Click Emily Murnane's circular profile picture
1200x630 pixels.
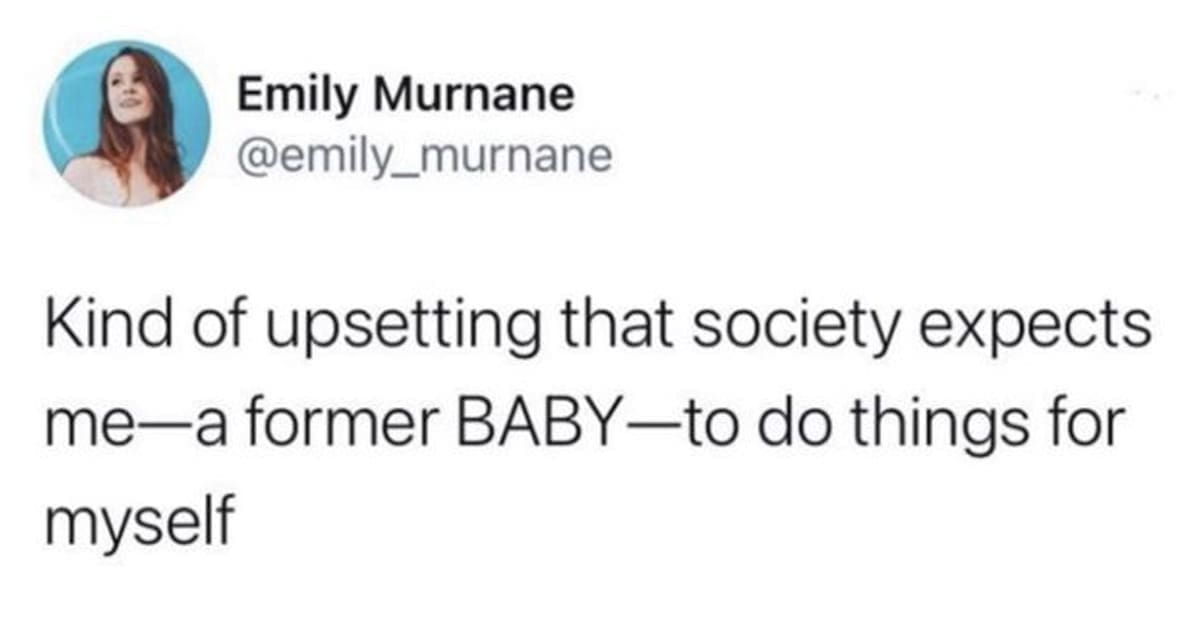coord(126,124)
